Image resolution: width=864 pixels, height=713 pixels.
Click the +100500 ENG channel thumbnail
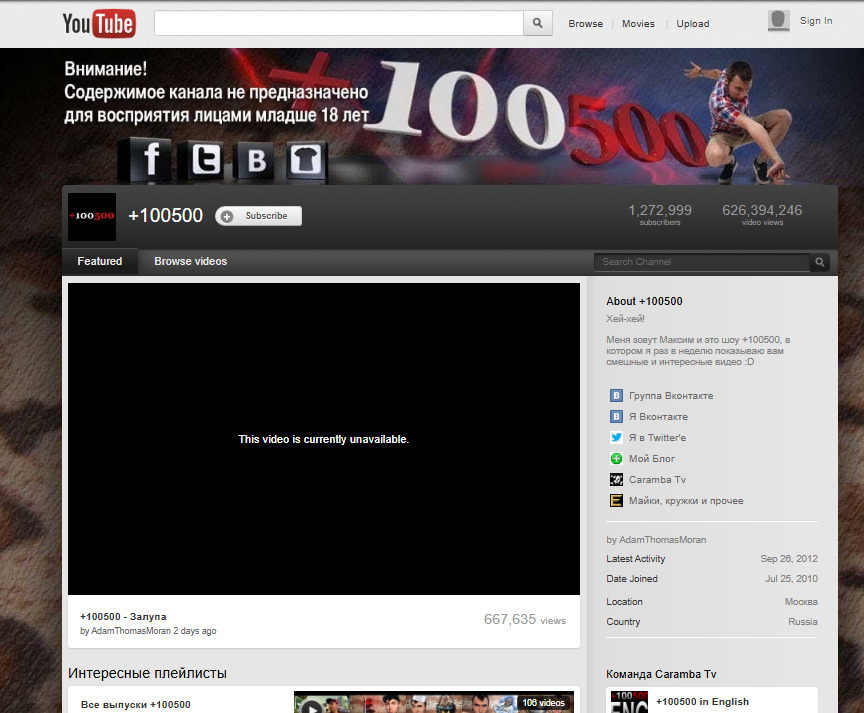[629, 702]
